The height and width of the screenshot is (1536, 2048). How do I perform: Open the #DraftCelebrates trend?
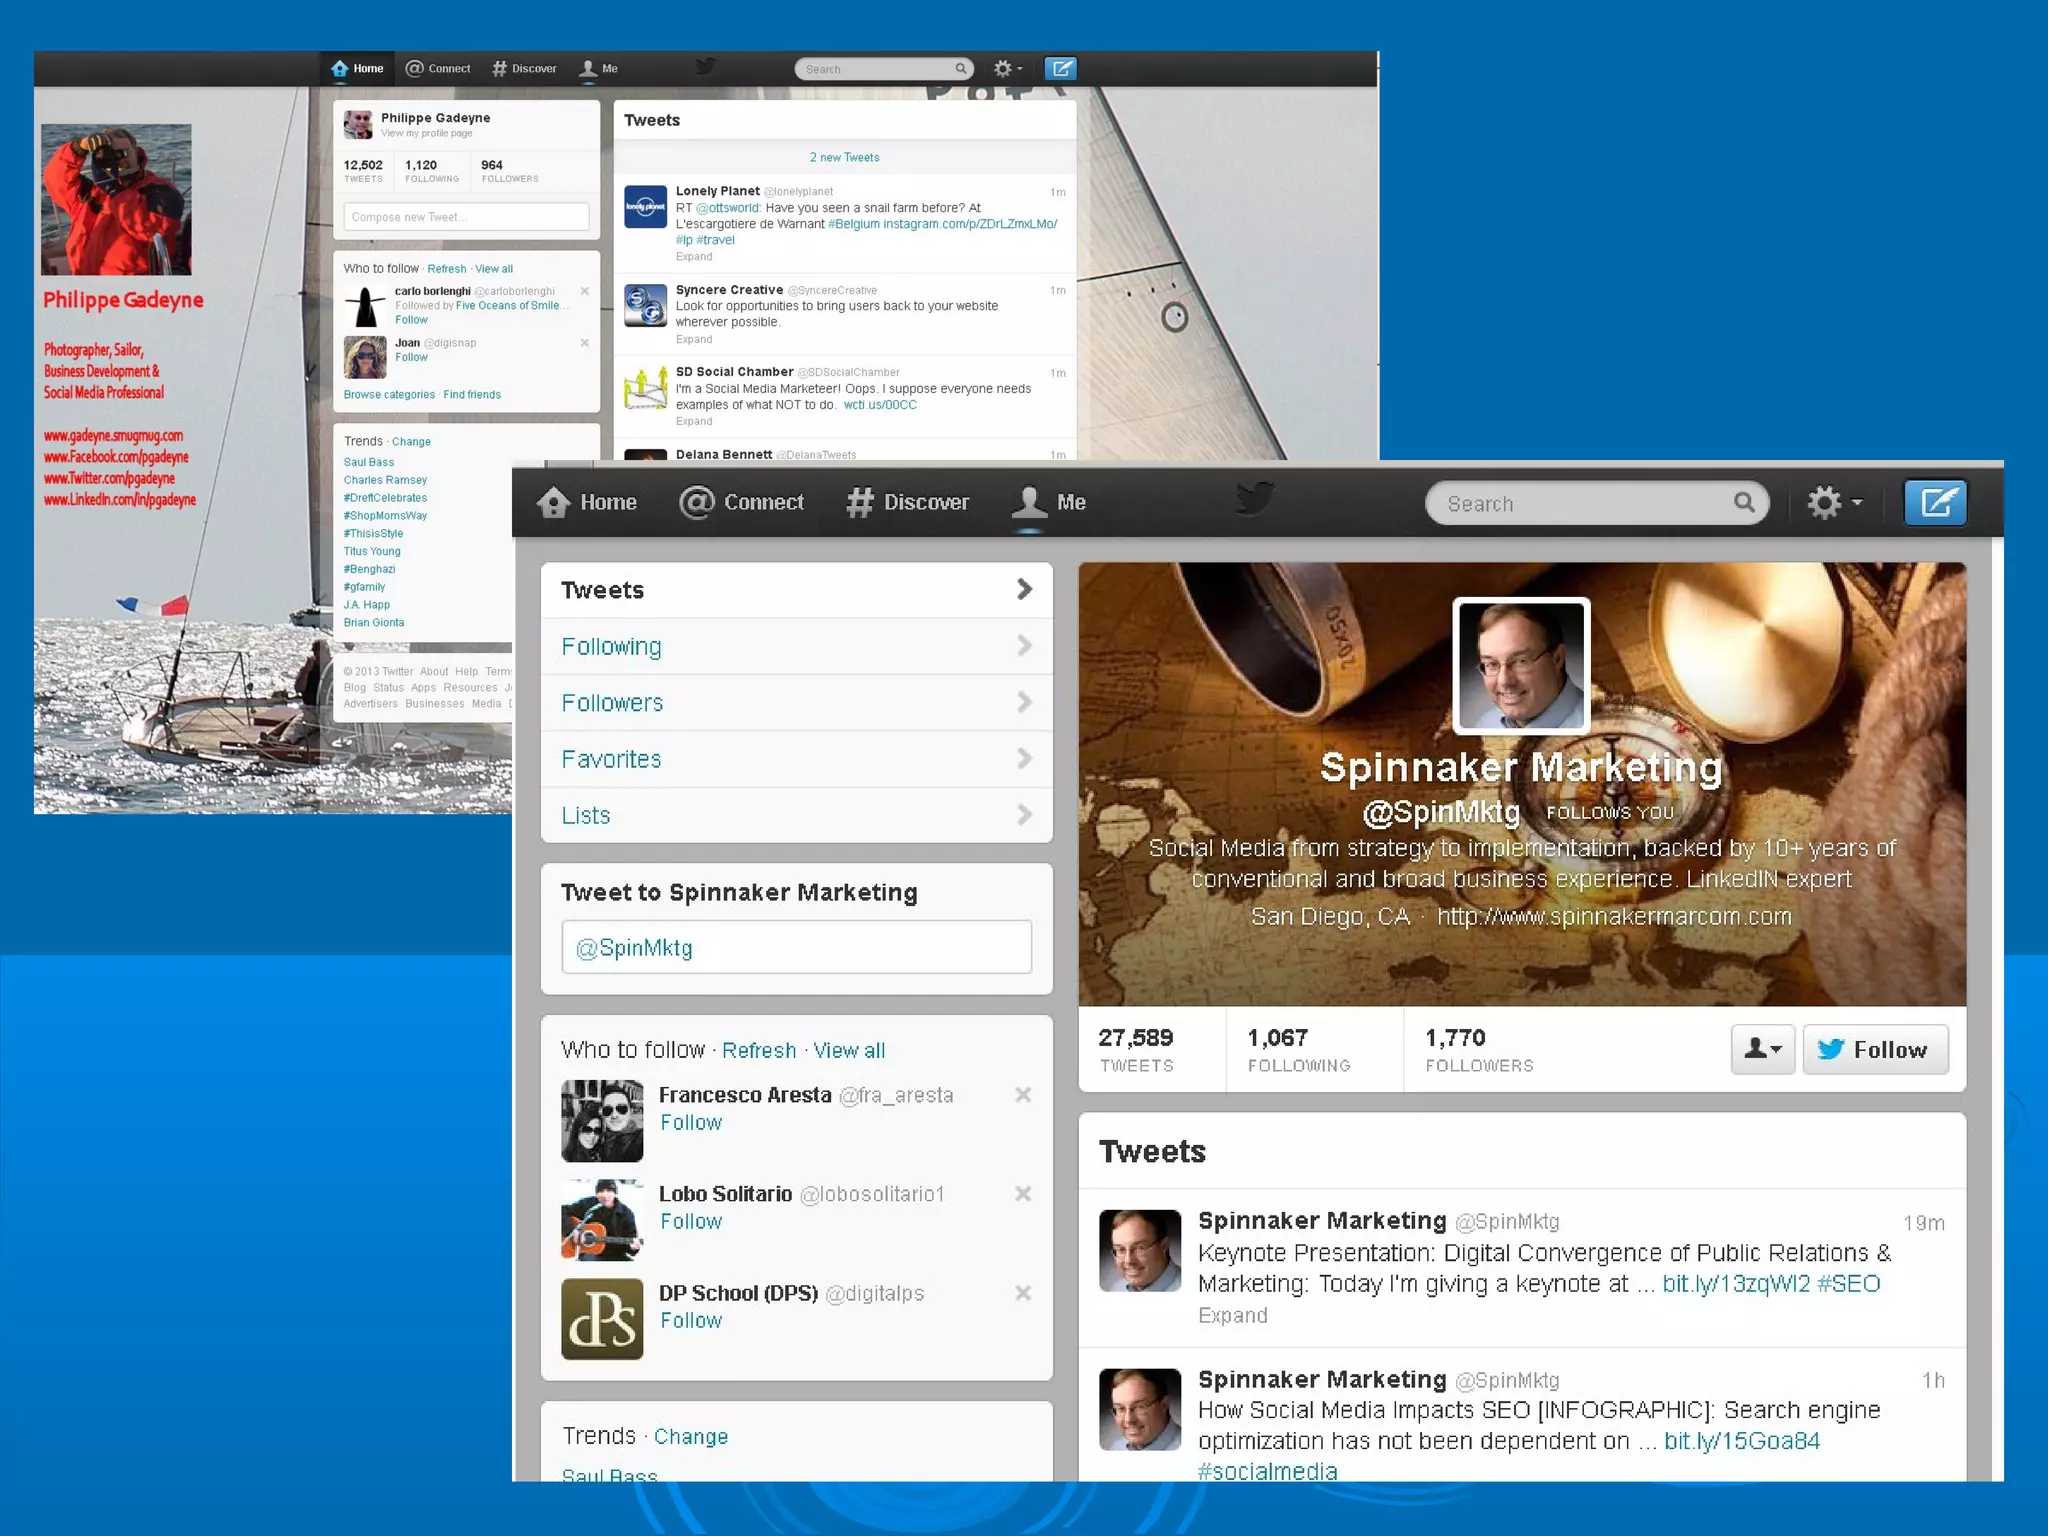click(385, 498)
